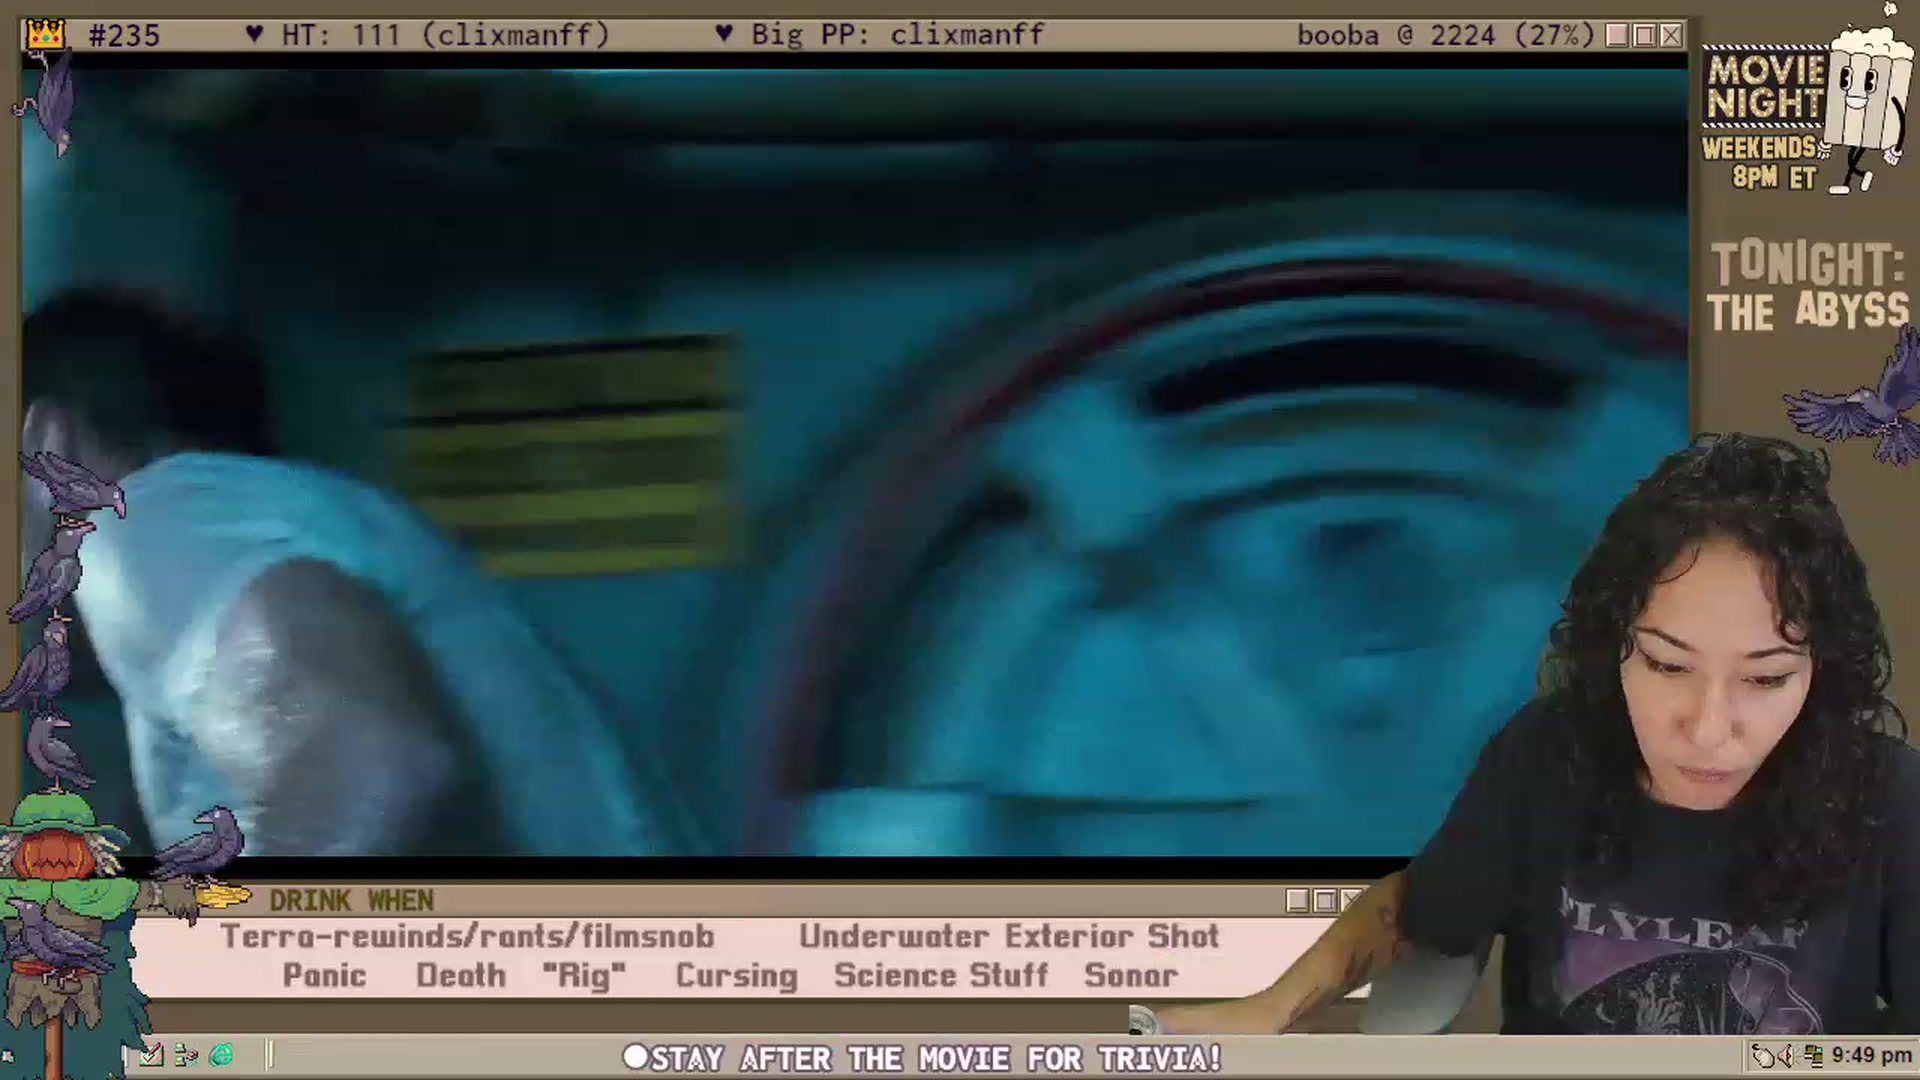Minimize the main movie window
This screenshot has width=1920, height=1080.
(x=1617, y=36)
